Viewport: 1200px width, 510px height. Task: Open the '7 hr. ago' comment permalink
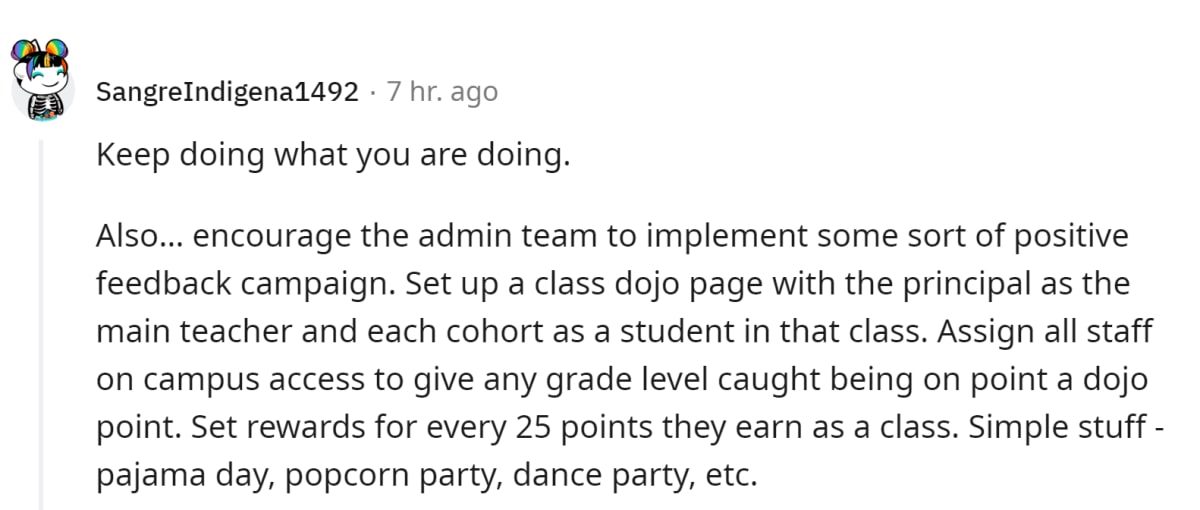point(442,92)
